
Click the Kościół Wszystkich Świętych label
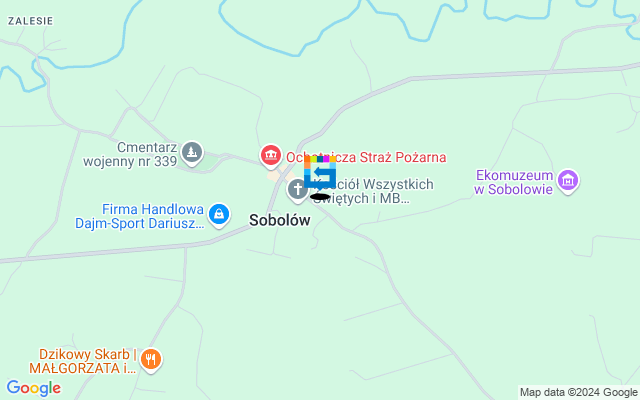372,191
